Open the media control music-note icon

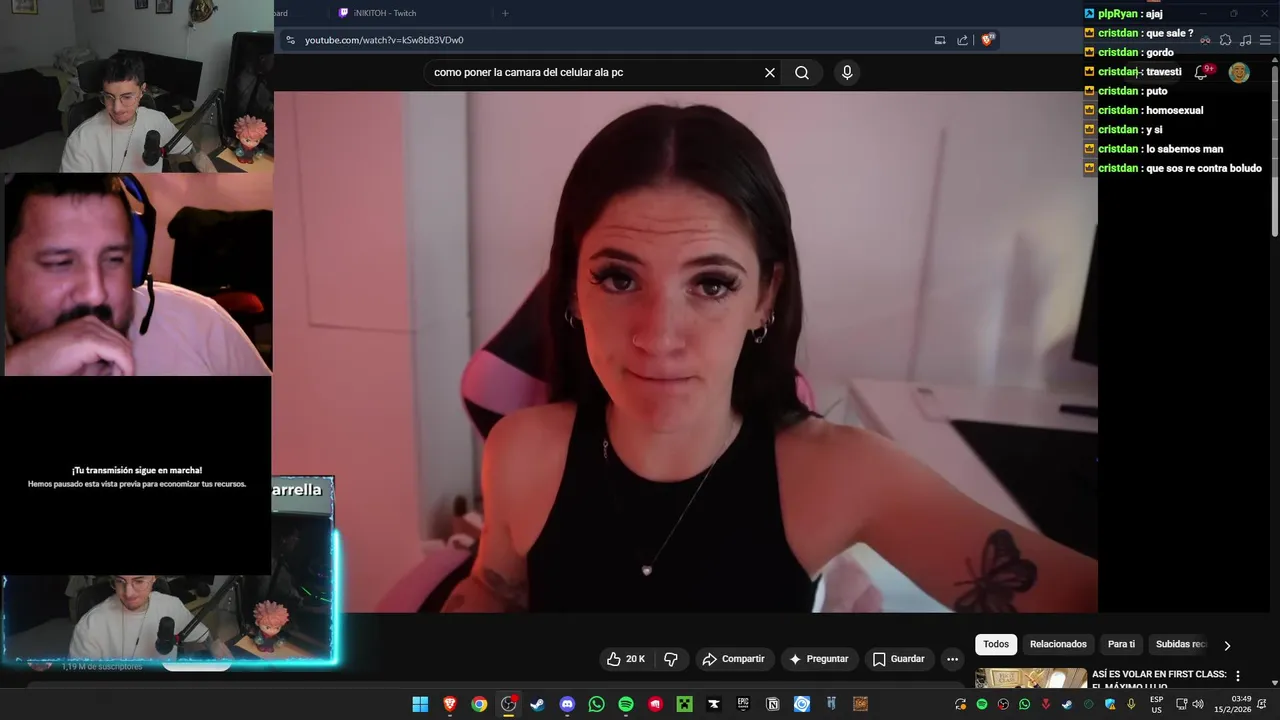tap(1245, 40)
